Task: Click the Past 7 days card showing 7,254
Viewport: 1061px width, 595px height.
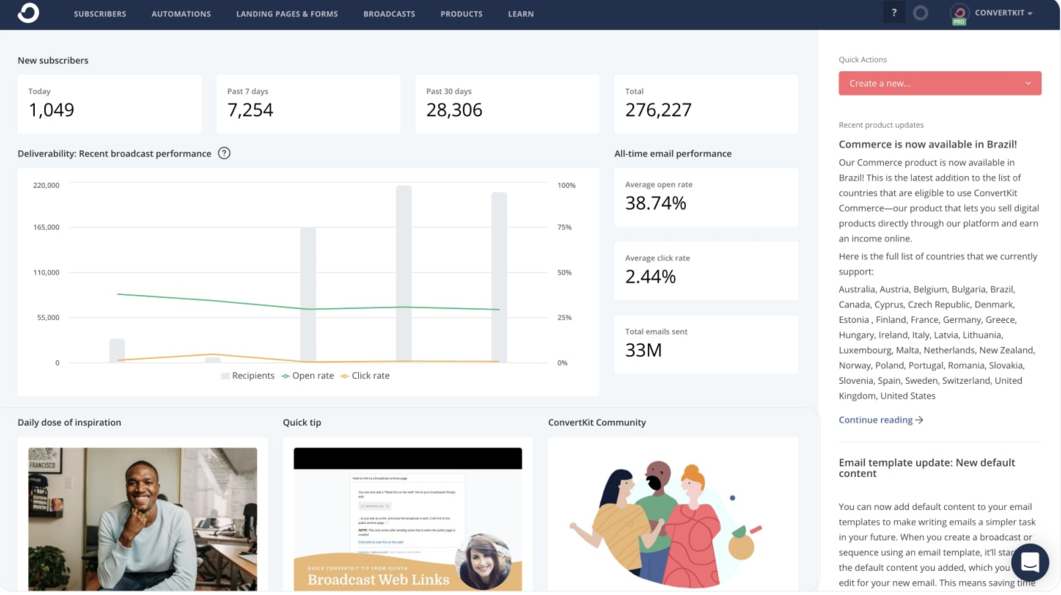Action: pyautogui.click(x=309, y=104)
